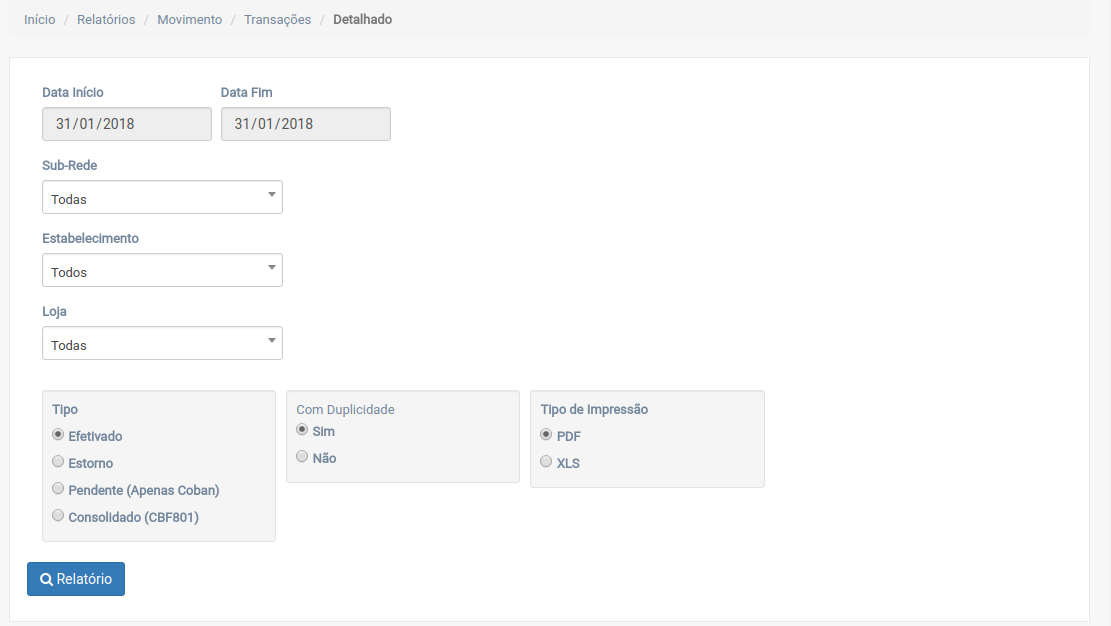Go to Início in breadcrumb
1111x626 pixels.
(x=40, y=20)
